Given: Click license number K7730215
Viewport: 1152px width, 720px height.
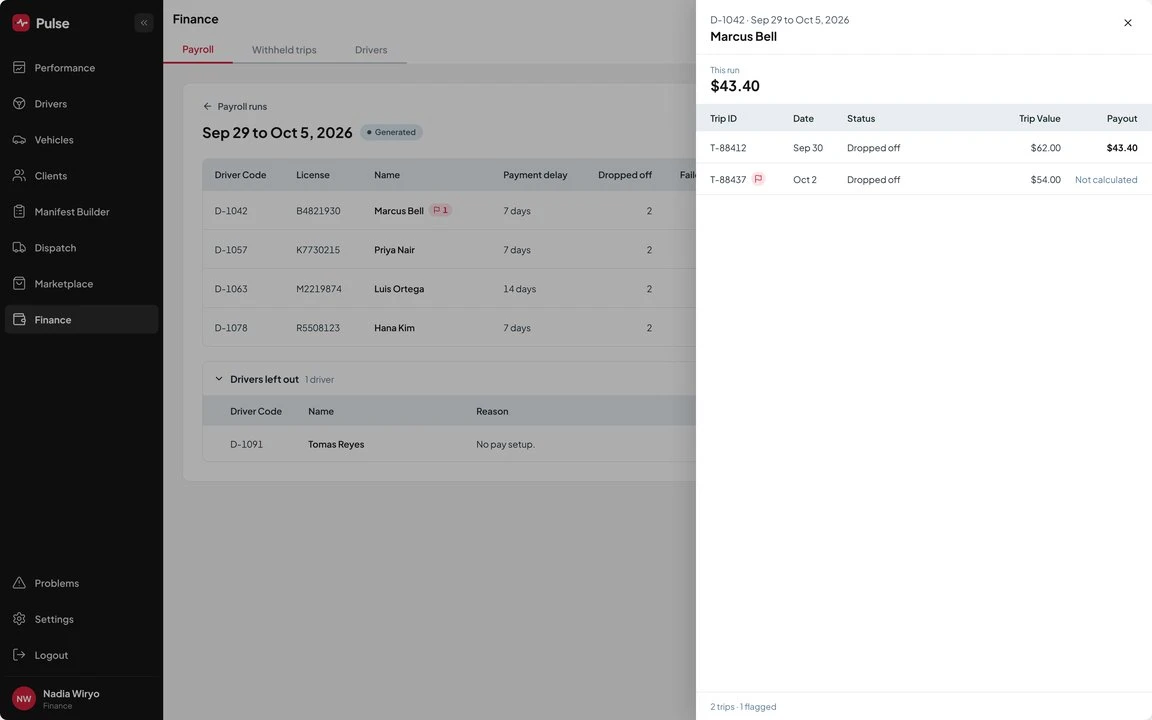Looking at the screenshot, I should pos(318,250).
